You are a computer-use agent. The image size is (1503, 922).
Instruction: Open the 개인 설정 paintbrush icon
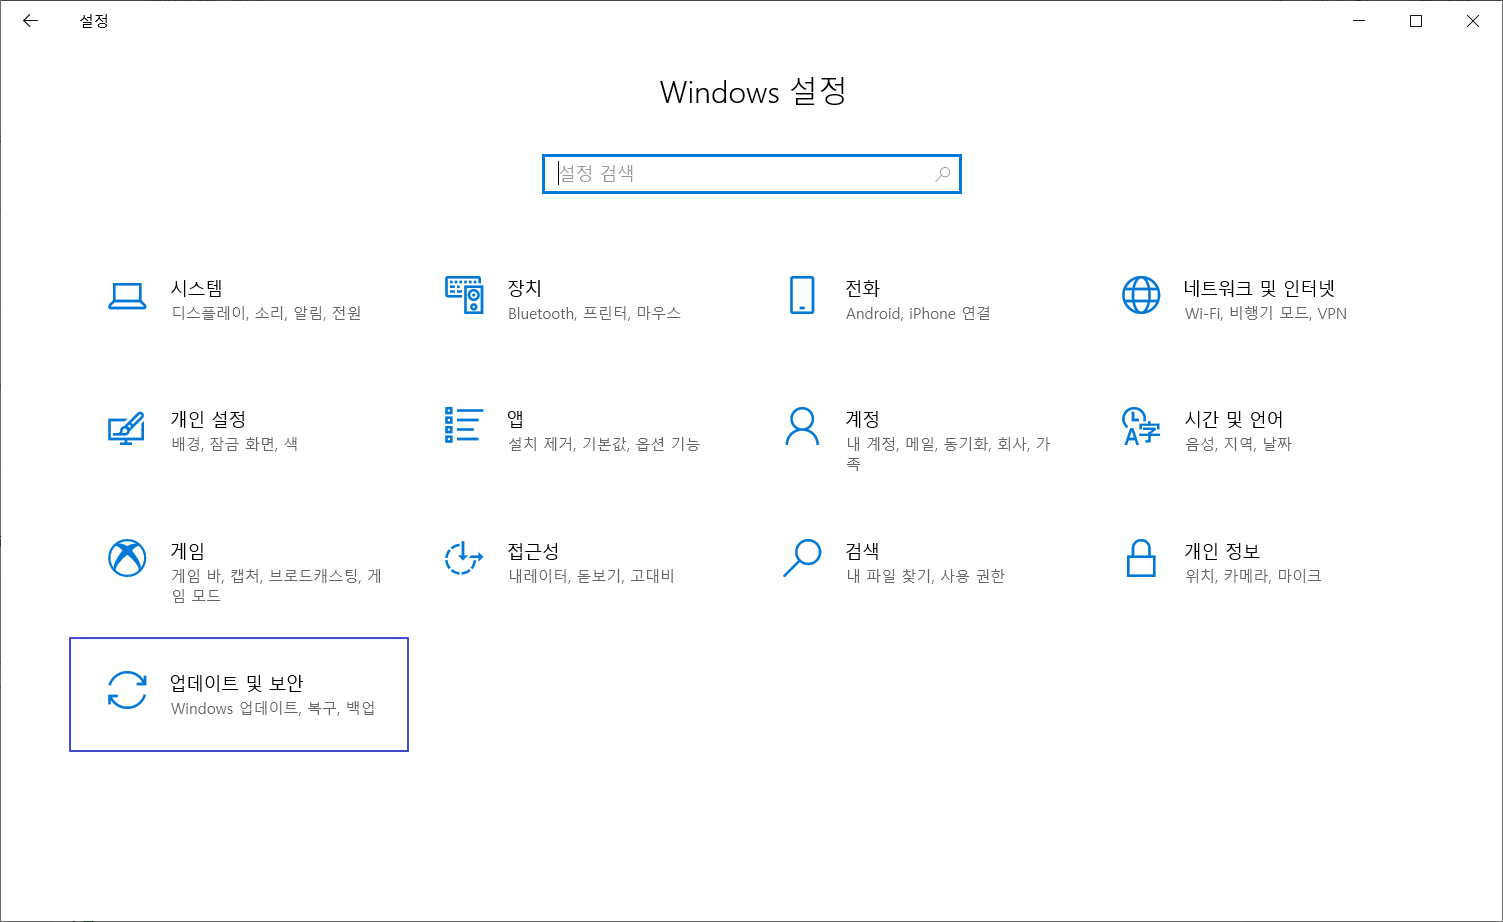(x=127, y=427)
